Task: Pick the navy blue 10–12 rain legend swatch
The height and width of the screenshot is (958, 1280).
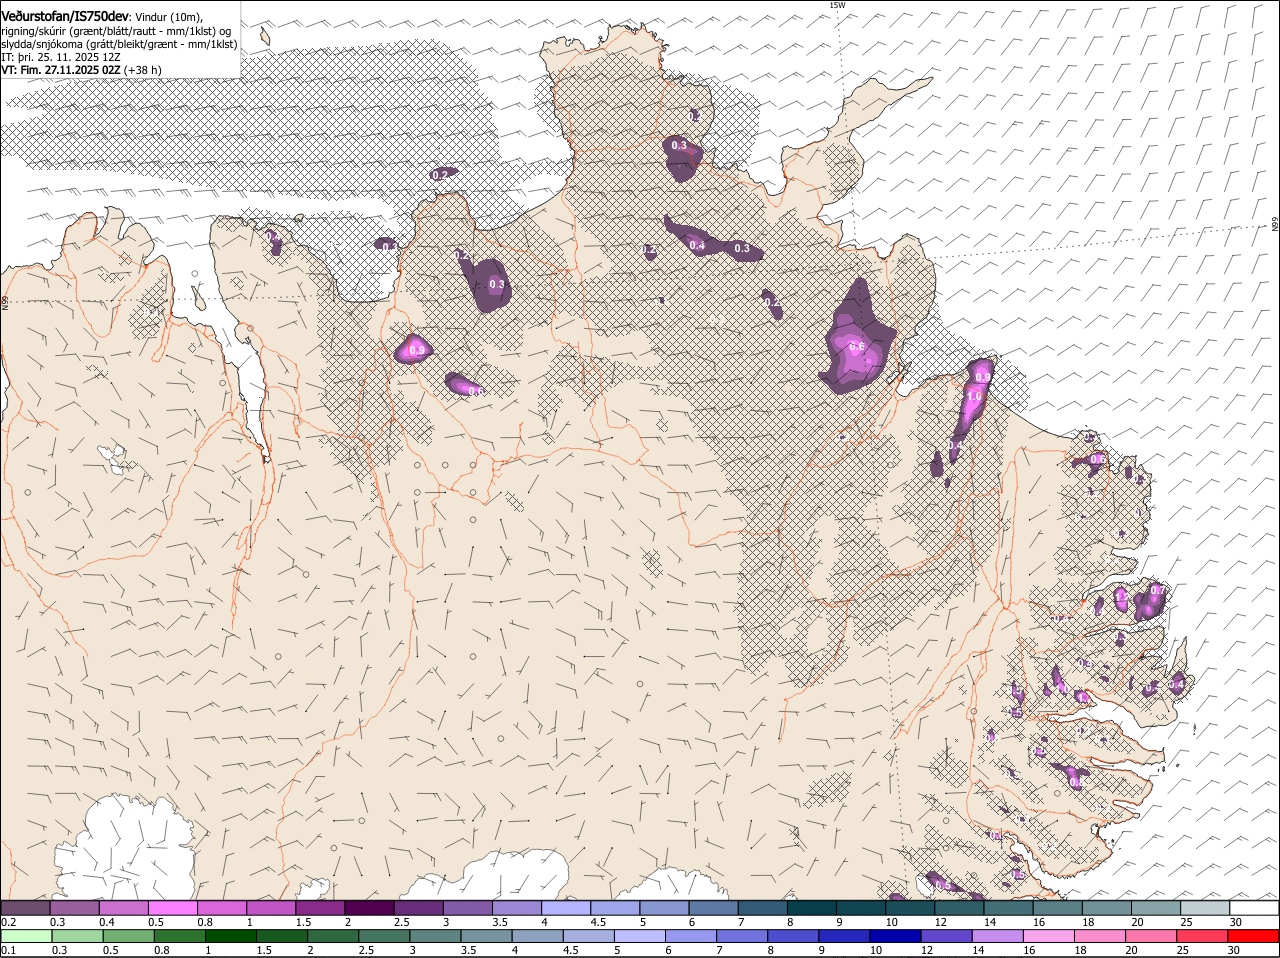Action: (x=896, y=936)
